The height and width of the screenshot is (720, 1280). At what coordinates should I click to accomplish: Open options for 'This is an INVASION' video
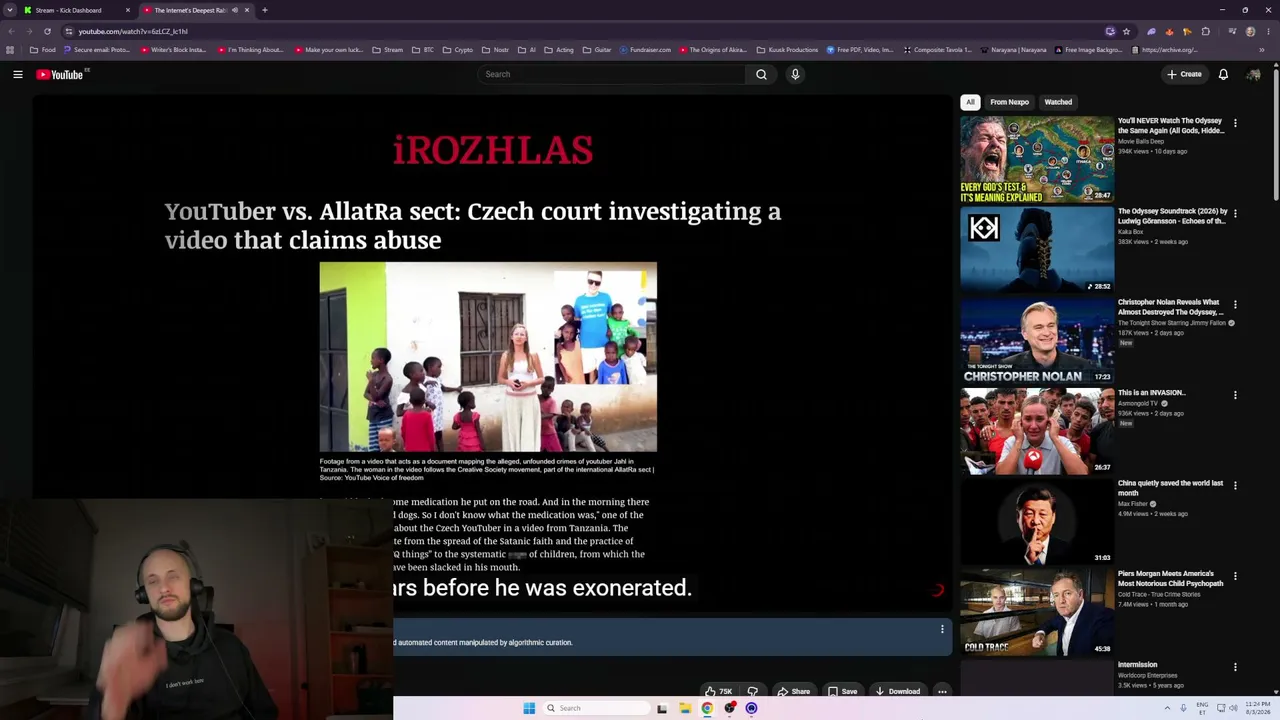pyautogui.click(x=1235, y=395)
